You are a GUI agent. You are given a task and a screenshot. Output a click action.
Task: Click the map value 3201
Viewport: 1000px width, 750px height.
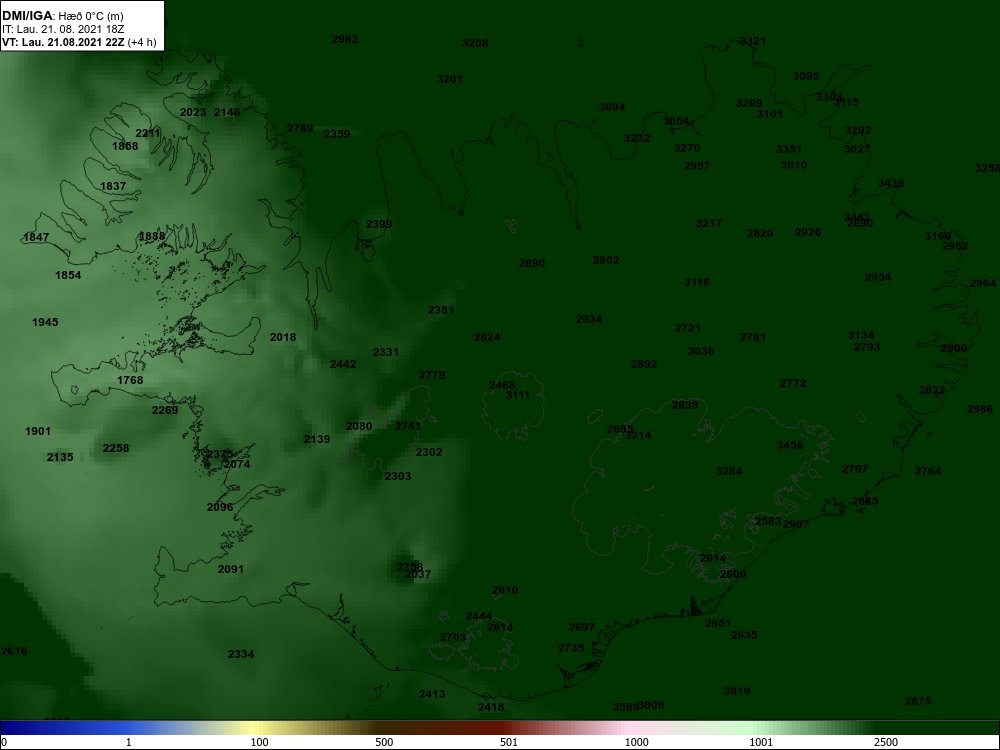[x=450, y=79]
